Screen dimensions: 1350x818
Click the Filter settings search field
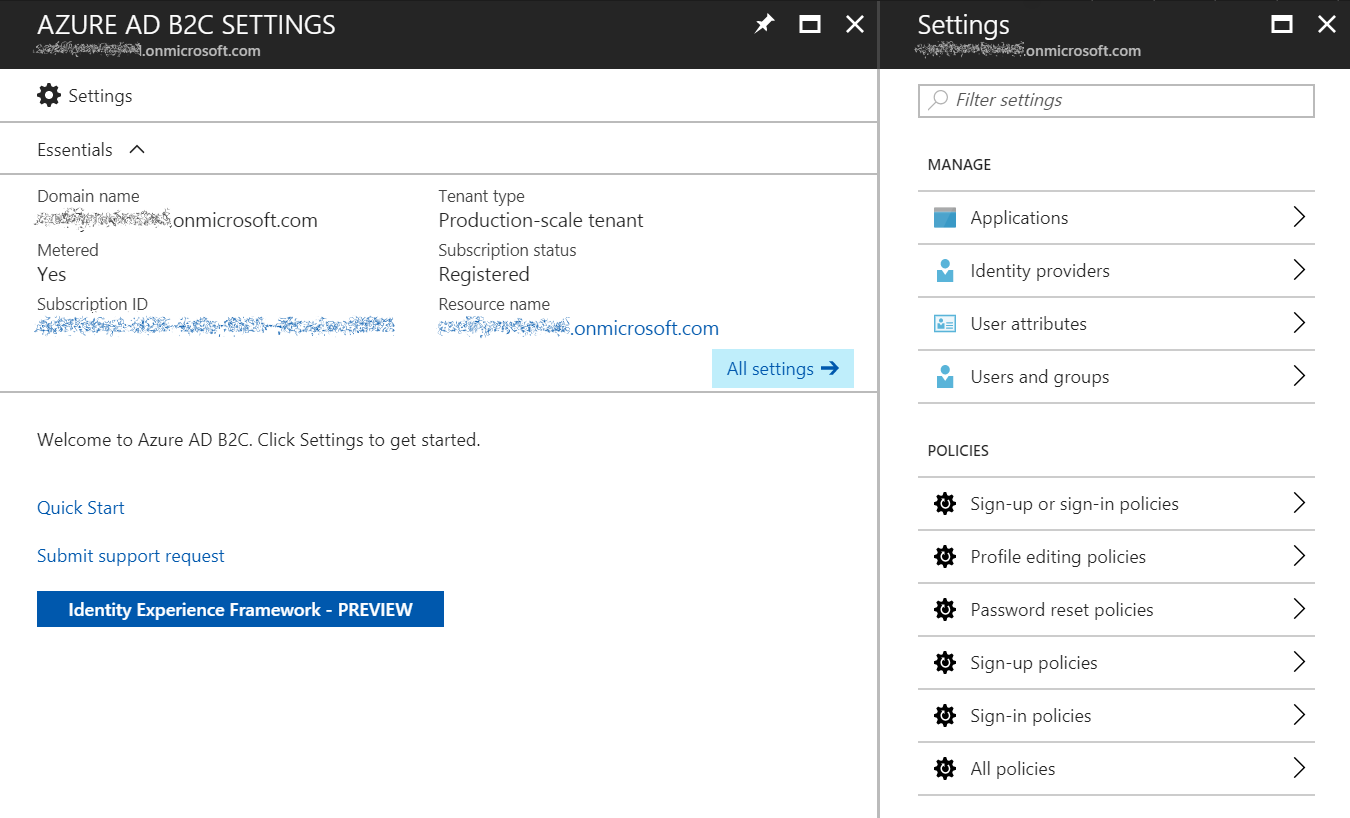(x=1115, y=101)
